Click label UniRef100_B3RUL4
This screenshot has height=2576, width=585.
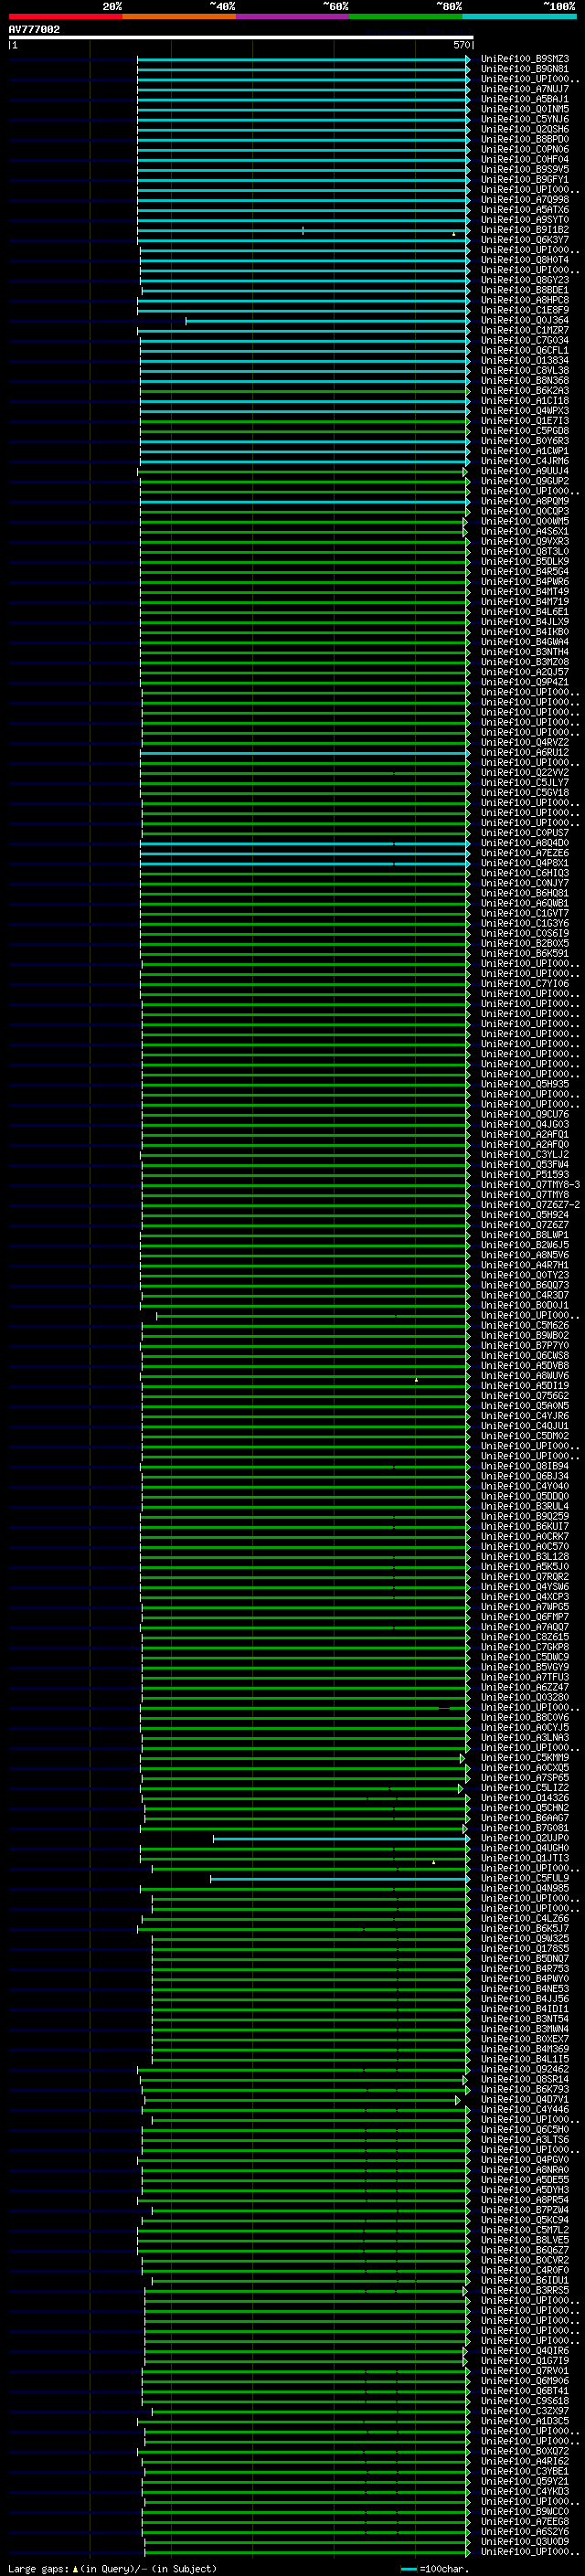(x=524, y=1506)
